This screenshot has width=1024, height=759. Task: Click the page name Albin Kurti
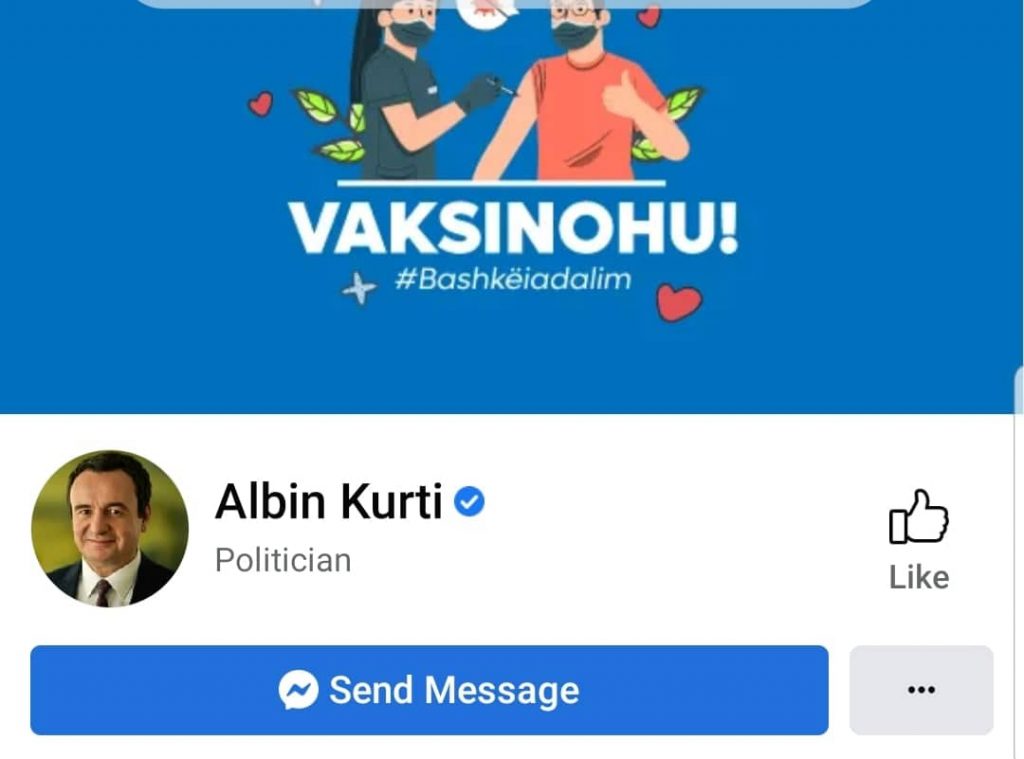click(329, 502)
